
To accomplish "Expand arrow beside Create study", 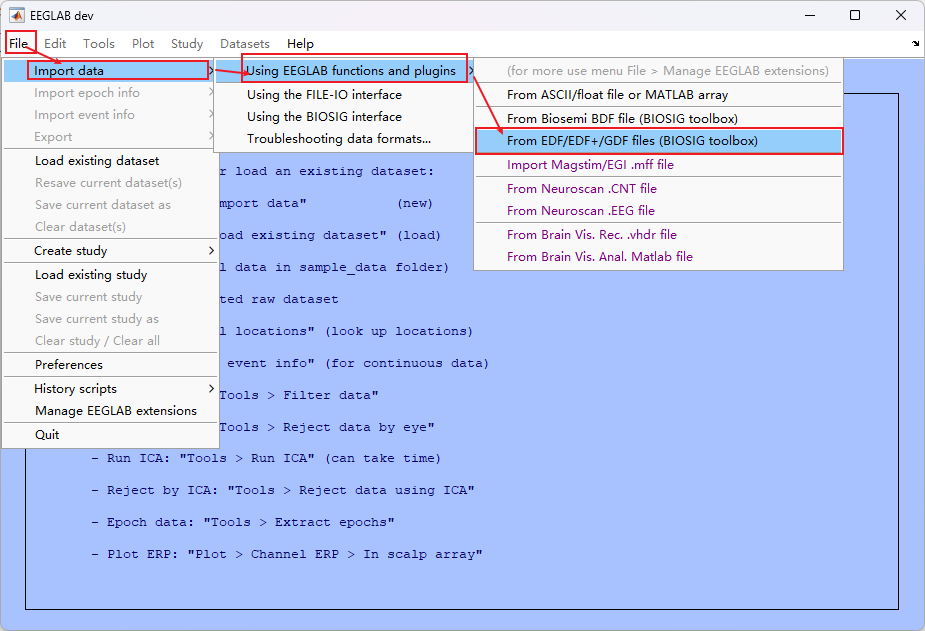I will point(211,251).
